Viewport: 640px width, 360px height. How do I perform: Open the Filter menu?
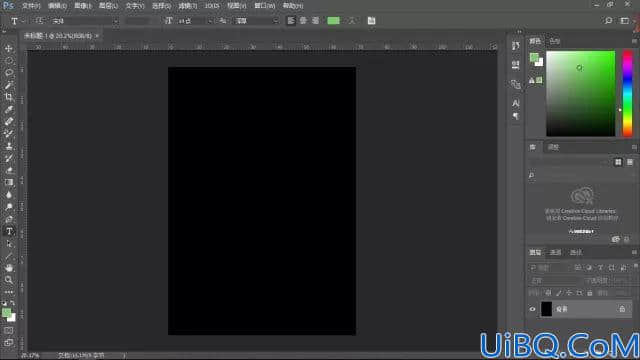(x=187, y=6)
